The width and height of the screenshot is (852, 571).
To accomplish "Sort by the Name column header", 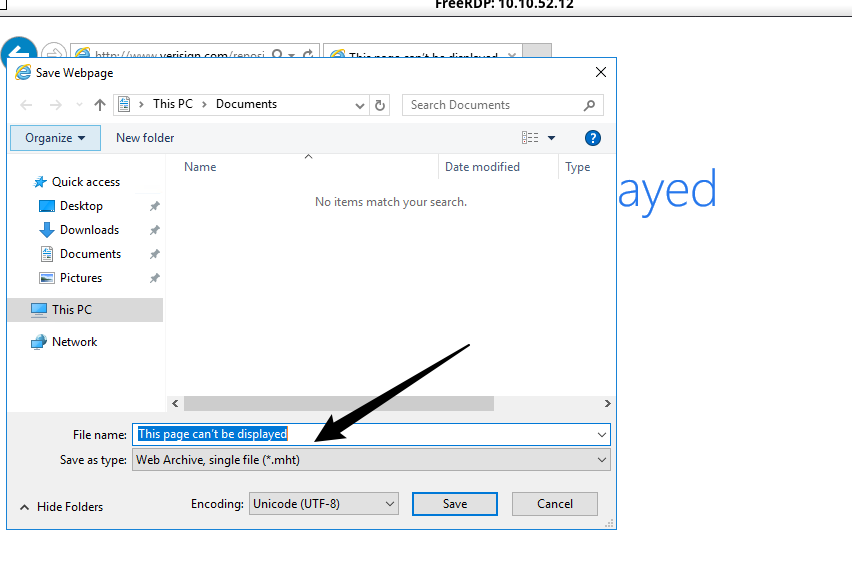I will pos(308,167).
